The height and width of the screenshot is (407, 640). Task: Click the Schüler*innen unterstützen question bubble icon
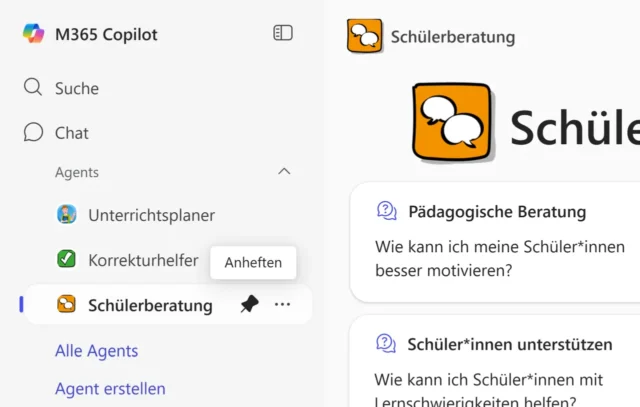coord(386,344)
